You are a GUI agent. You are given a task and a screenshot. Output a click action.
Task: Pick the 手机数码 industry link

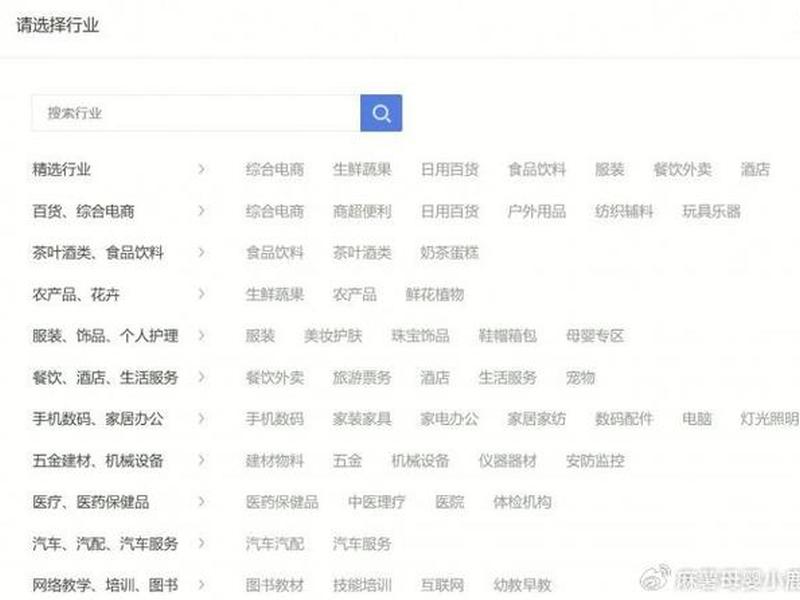(x=275, y=418)
